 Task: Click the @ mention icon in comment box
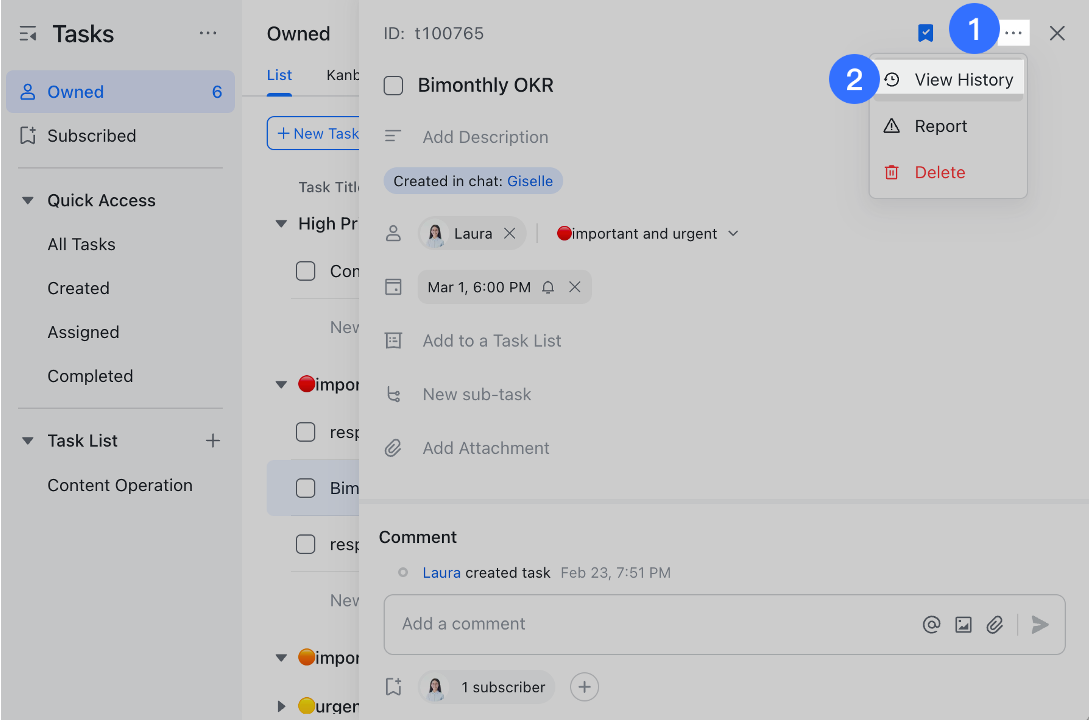(931, 623)
